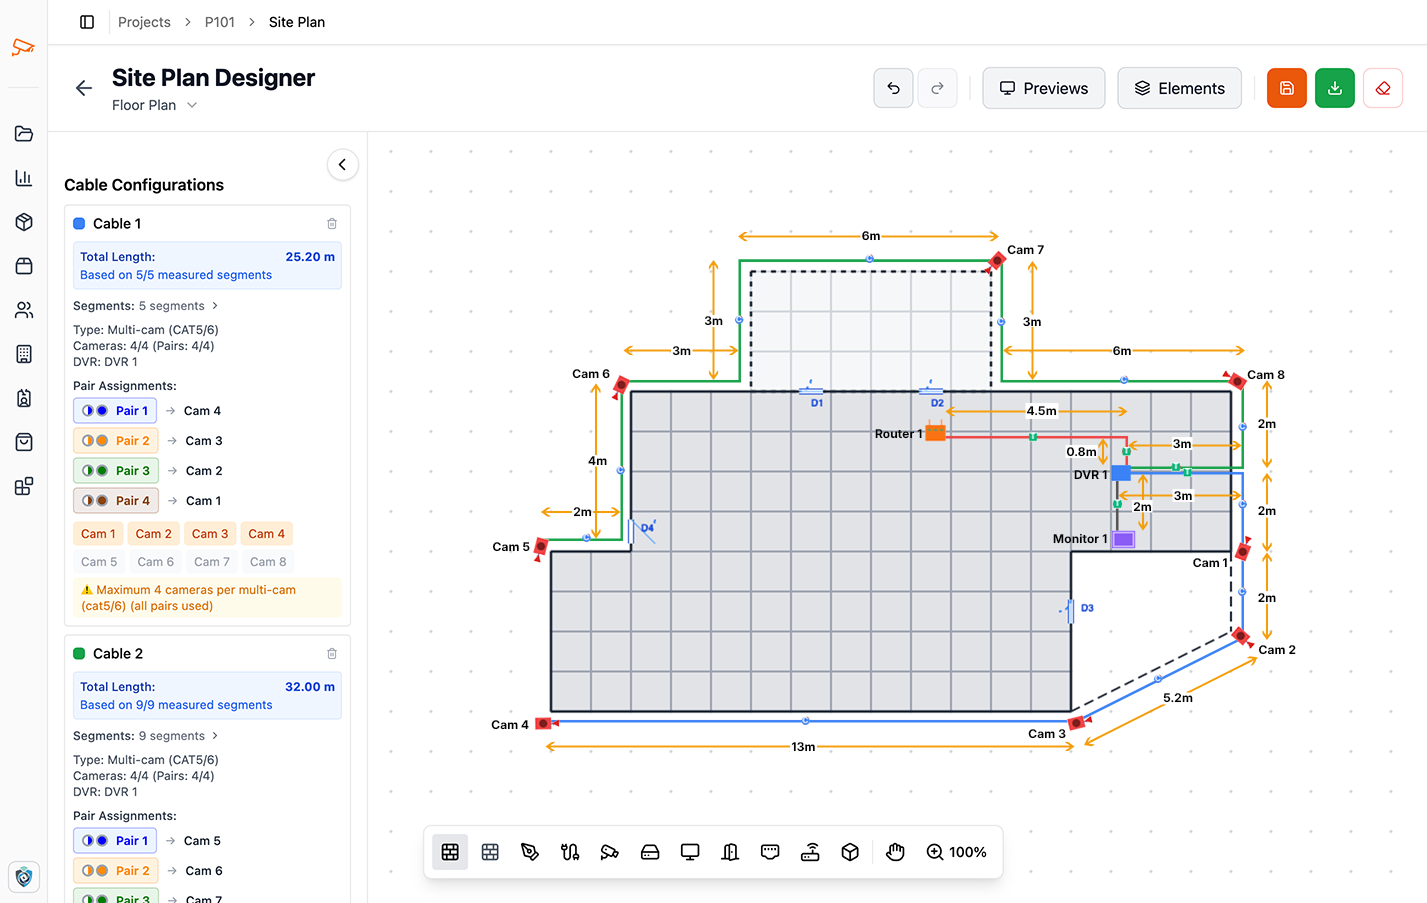Toggle the greyed Cam 5 chip in Cable 1
Image resolution: width=1427 pixels, height=903 pixels.
[99, 562]
